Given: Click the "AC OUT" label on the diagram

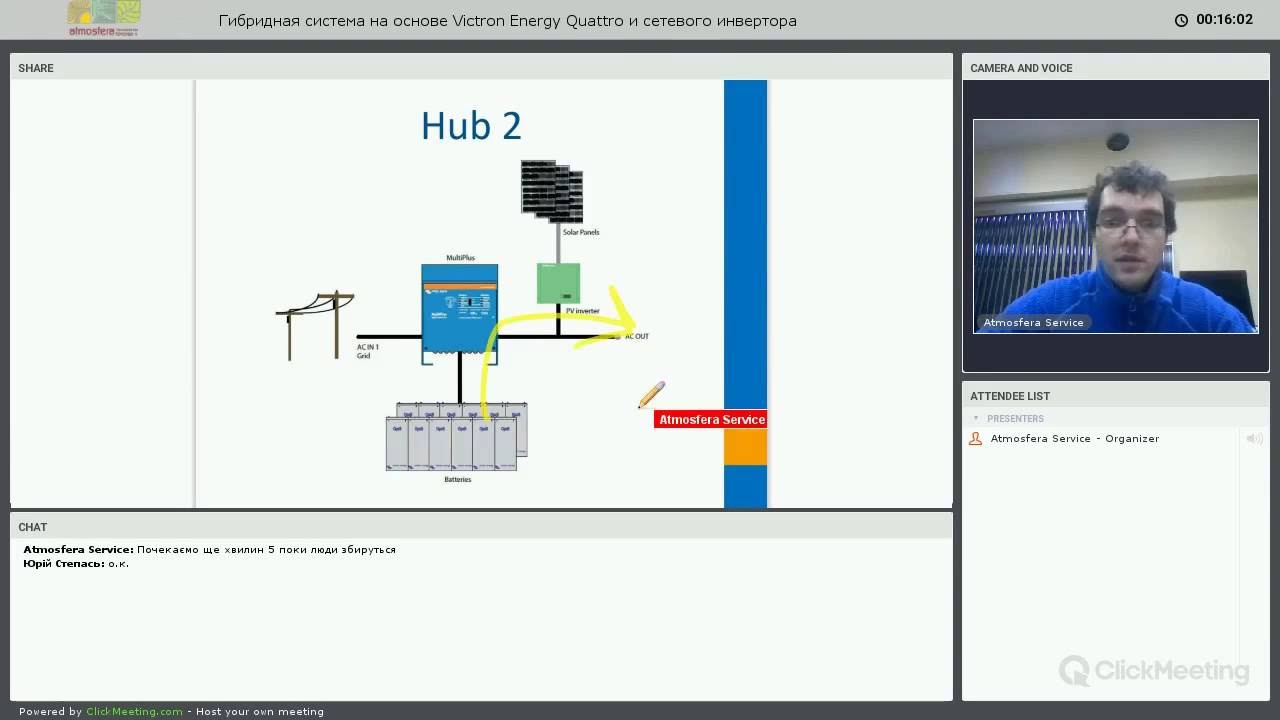Looking at the screenshot, I should click(637, 336).
